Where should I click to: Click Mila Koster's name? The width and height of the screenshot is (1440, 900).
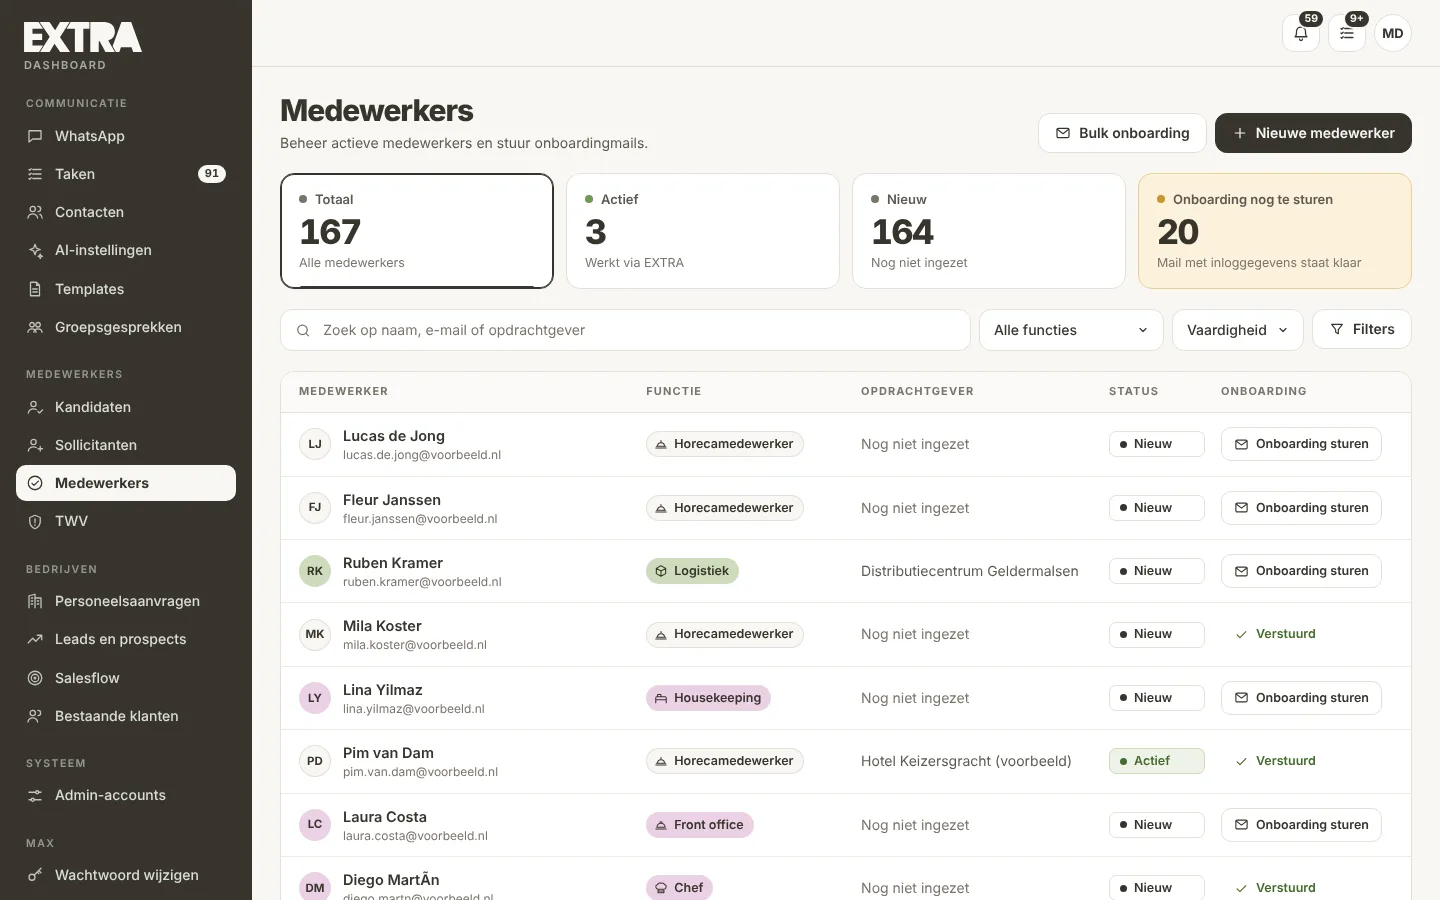[382, 626]
